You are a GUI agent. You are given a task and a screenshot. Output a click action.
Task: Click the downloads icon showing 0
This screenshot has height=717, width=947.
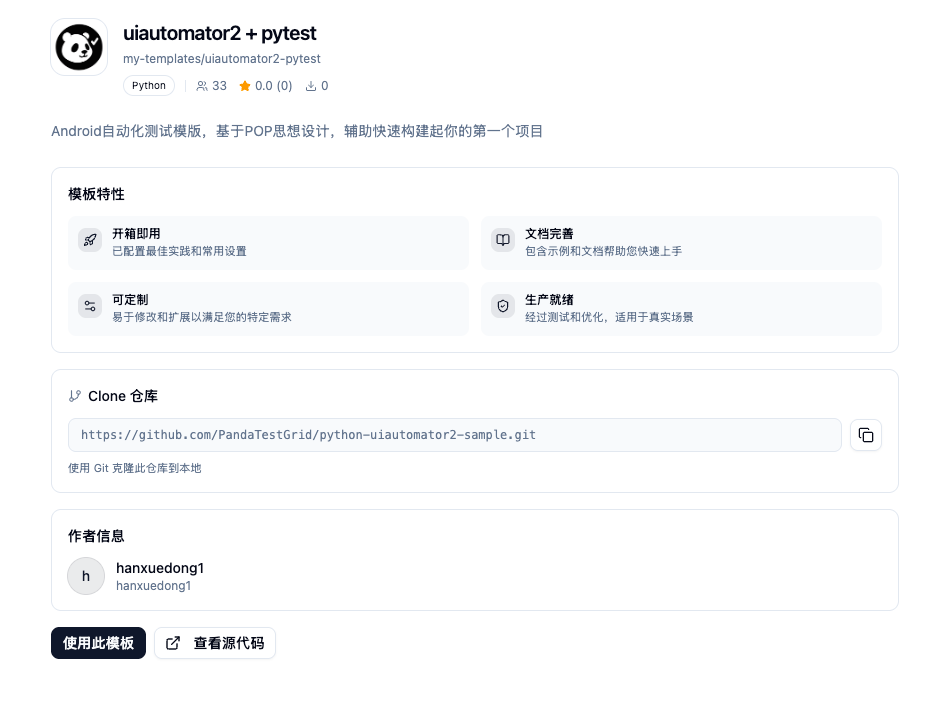coord(309,86)
